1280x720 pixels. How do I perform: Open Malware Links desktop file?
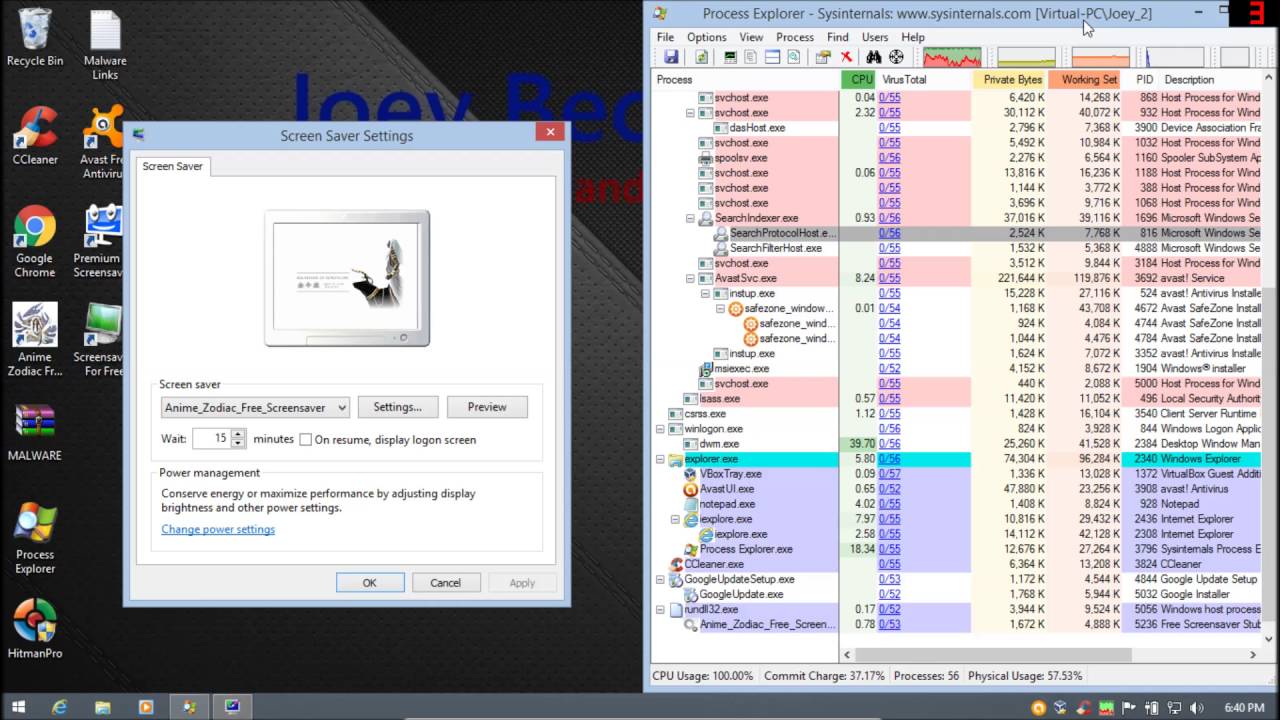[x=105, y=45]
